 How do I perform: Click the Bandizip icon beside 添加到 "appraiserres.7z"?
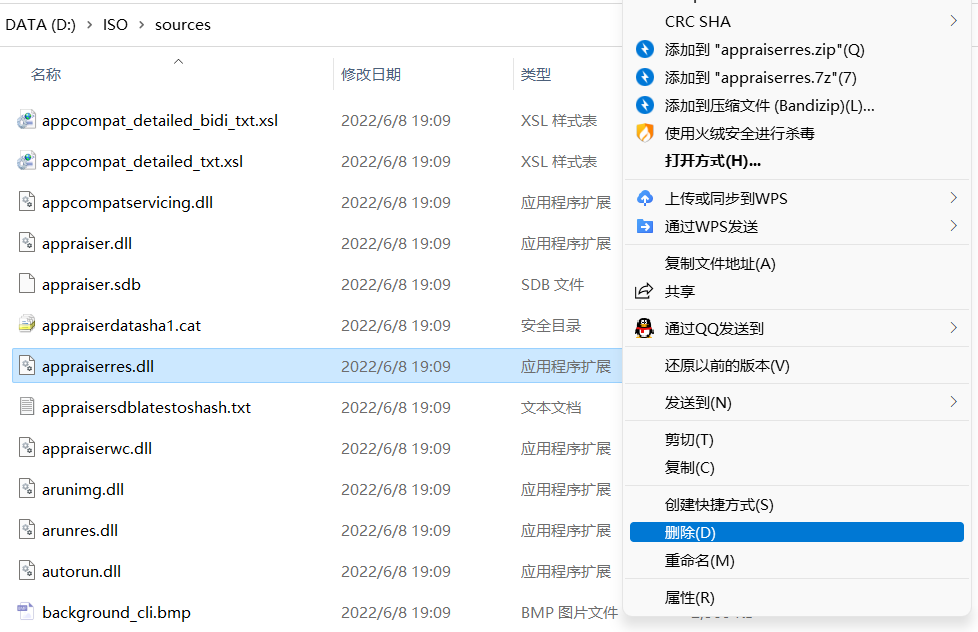click(645, 77)
